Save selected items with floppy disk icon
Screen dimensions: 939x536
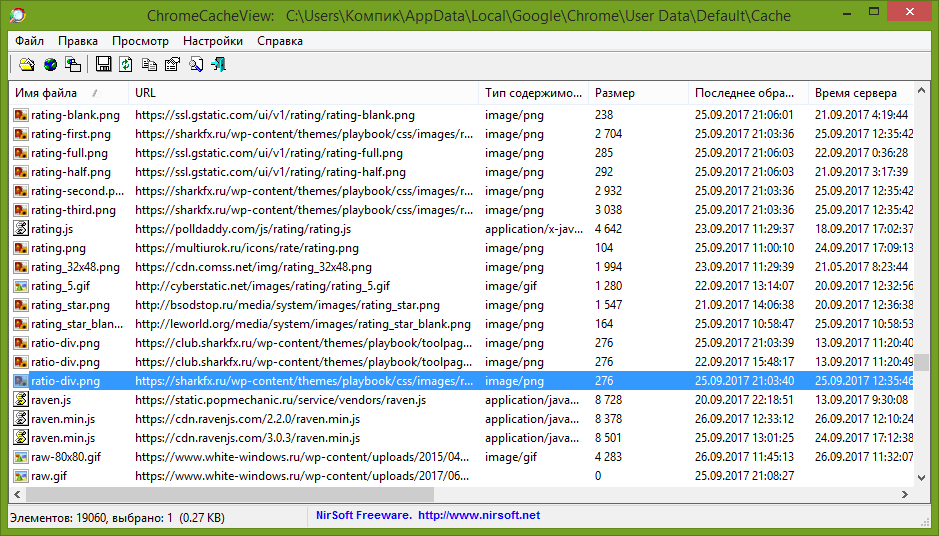(x=103, y=65)
